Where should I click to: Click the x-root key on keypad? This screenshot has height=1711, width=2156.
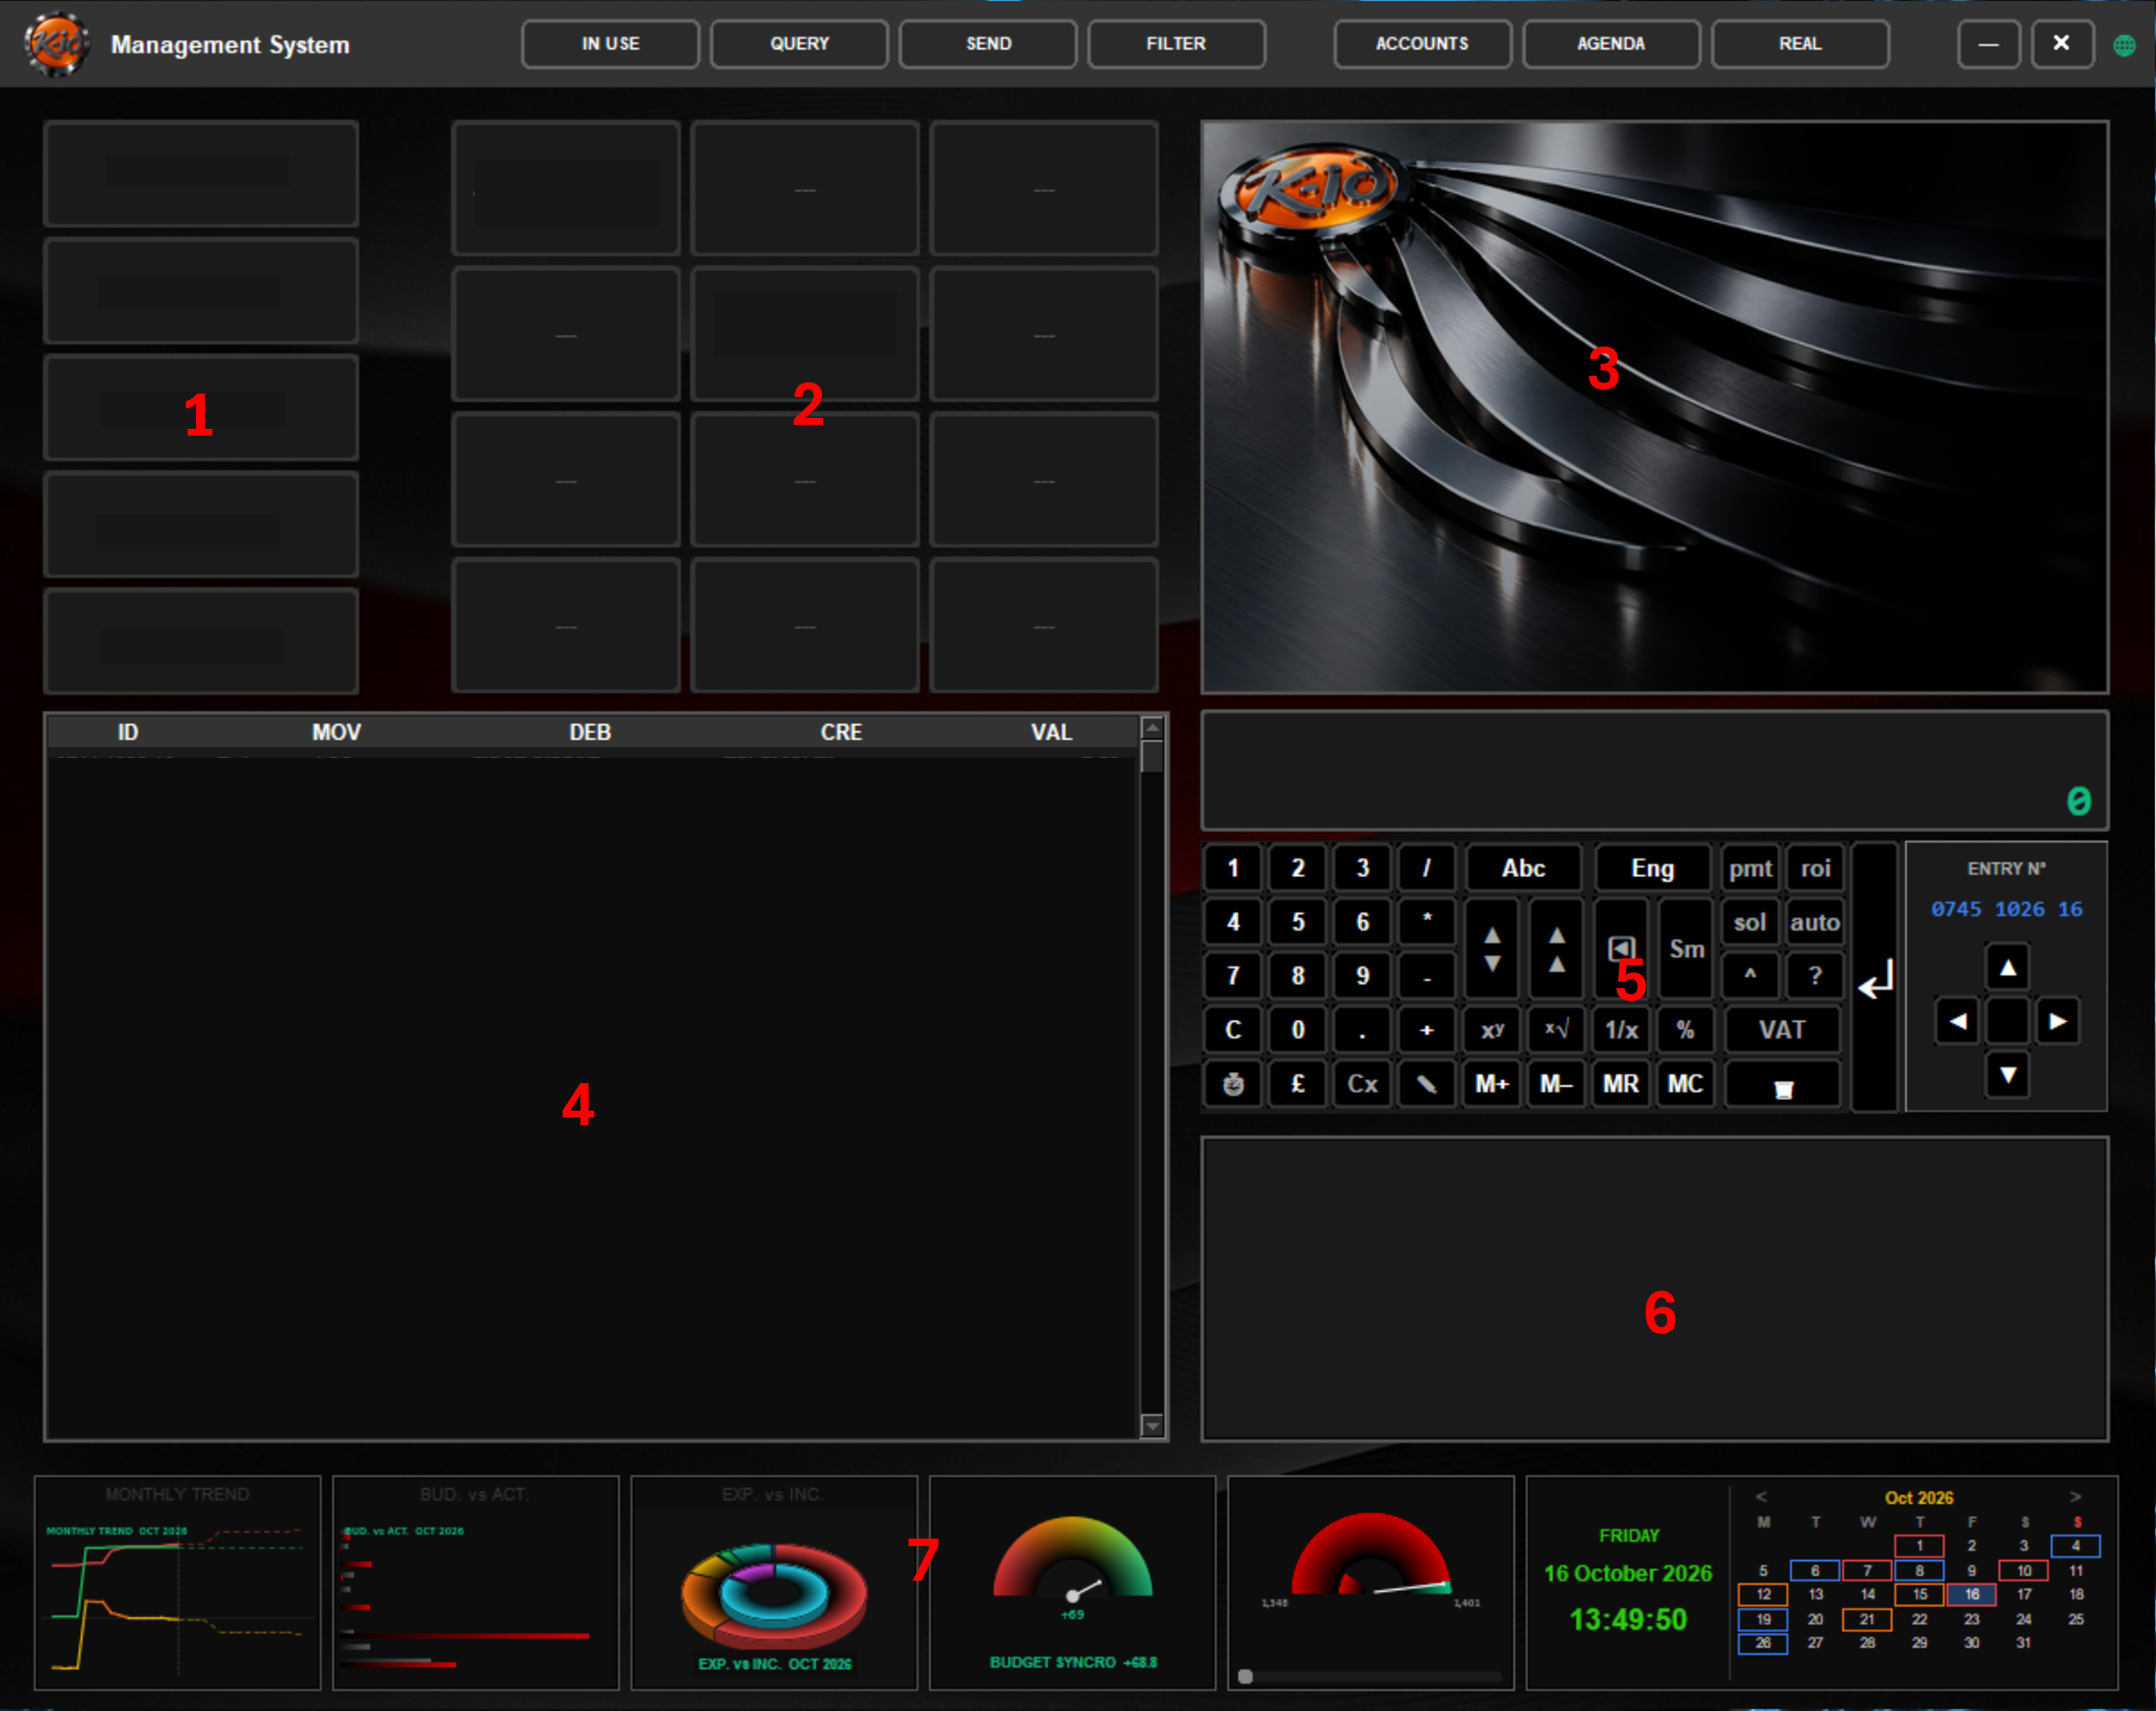1557,1030
